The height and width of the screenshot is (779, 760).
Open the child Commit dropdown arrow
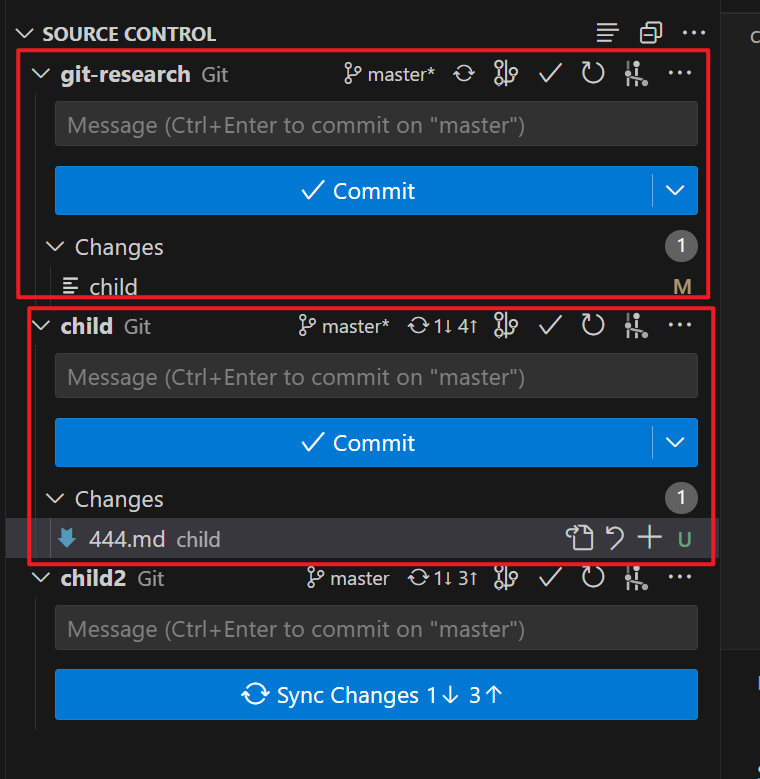[x=675, y=443]
